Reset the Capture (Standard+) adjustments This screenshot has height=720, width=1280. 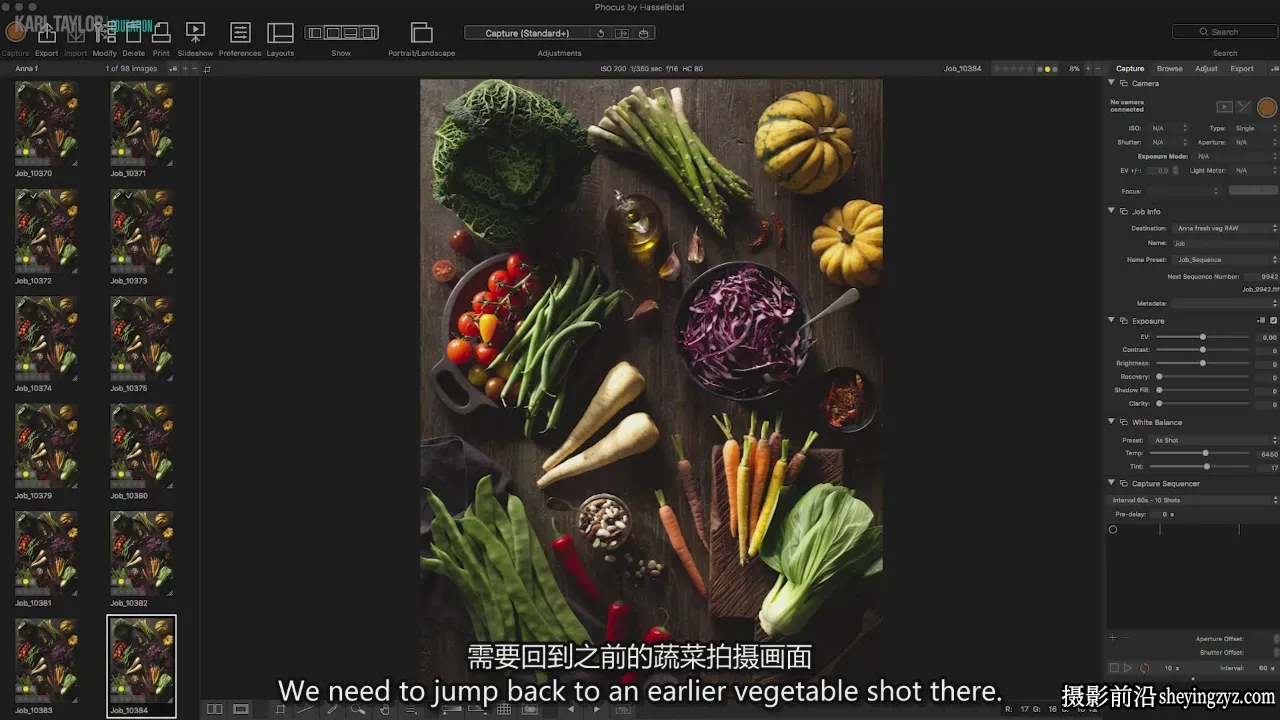pyautogui.click(x=600, y=33)
